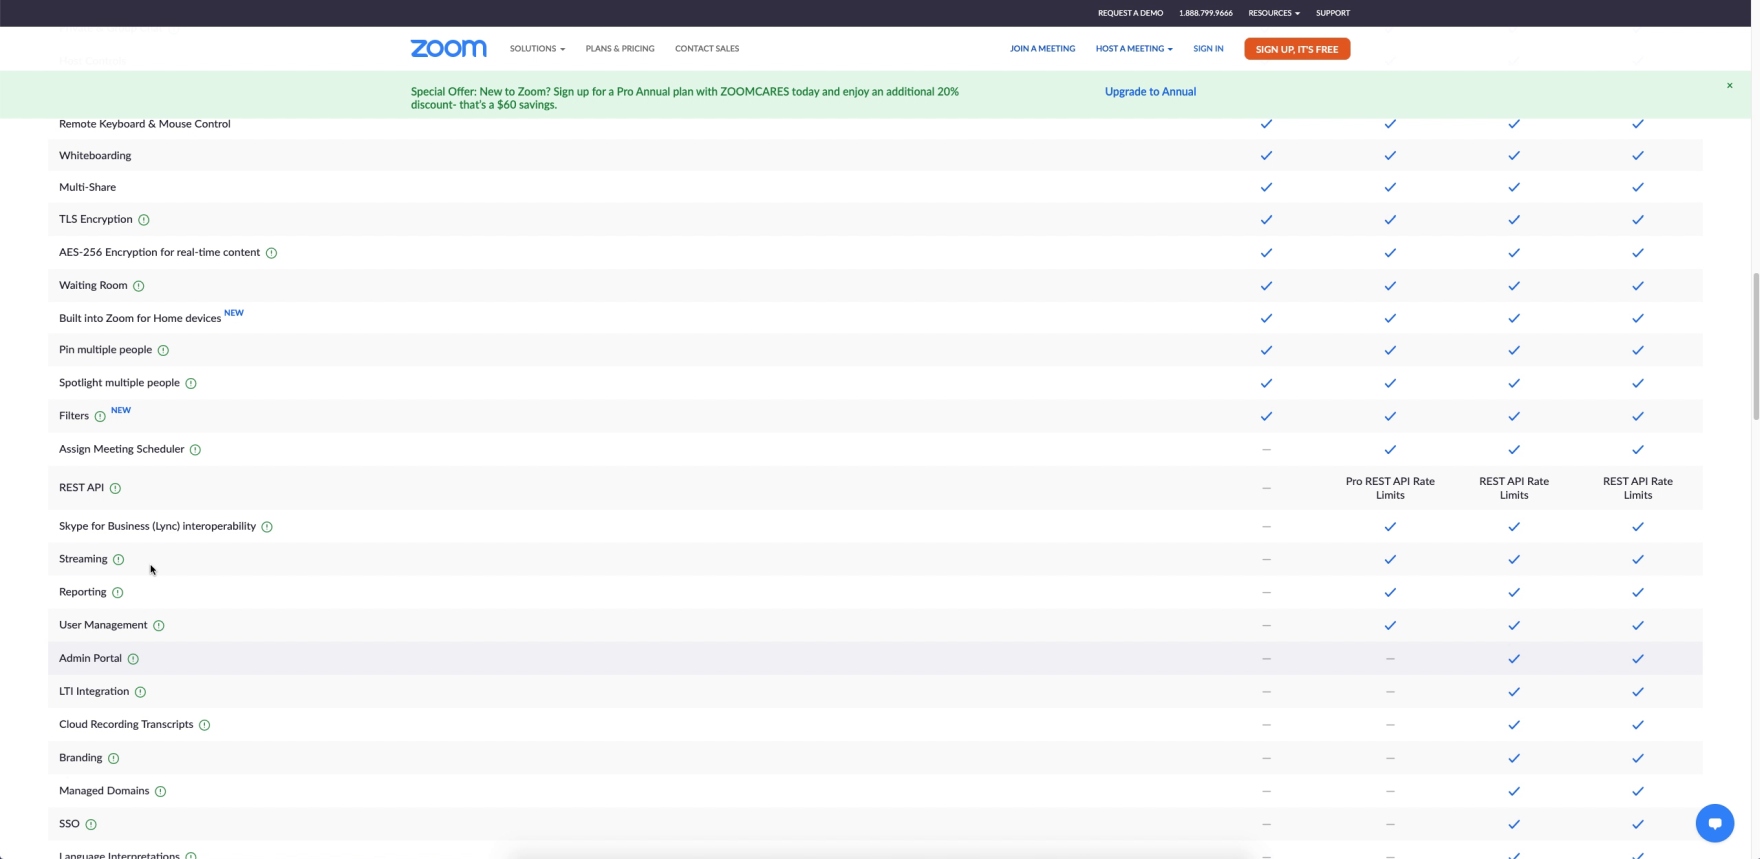Click info icon beside Cloud Recording Transcripts
This screenshot has width=1760, height=859.
204,725
